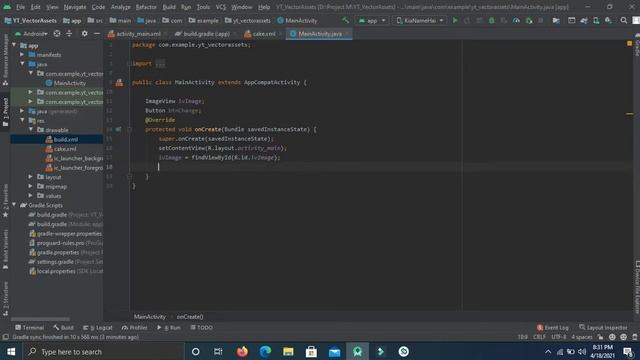This screenshot has height=360, width=640.
Task: Expand the manifests folder
Action: point(22,54)
